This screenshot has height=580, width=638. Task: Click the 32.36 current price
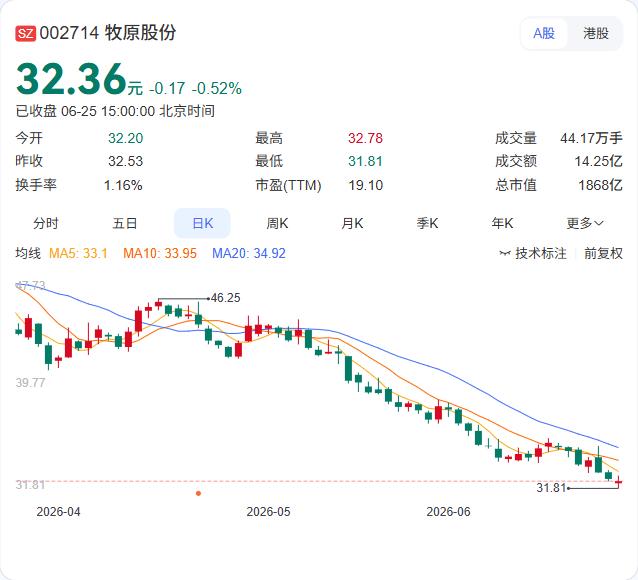pyautogui.click(x=72, y=79)
